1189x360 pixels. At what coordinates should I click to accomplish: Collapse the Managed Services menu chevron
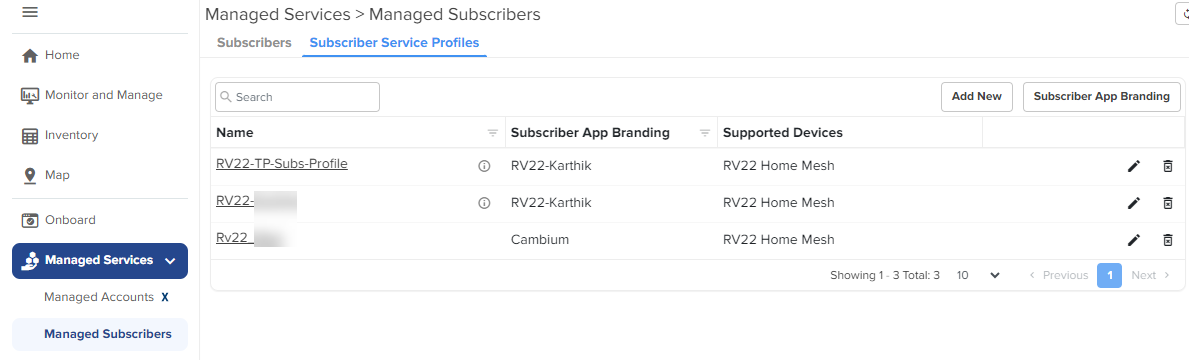(x=169, y=261)
